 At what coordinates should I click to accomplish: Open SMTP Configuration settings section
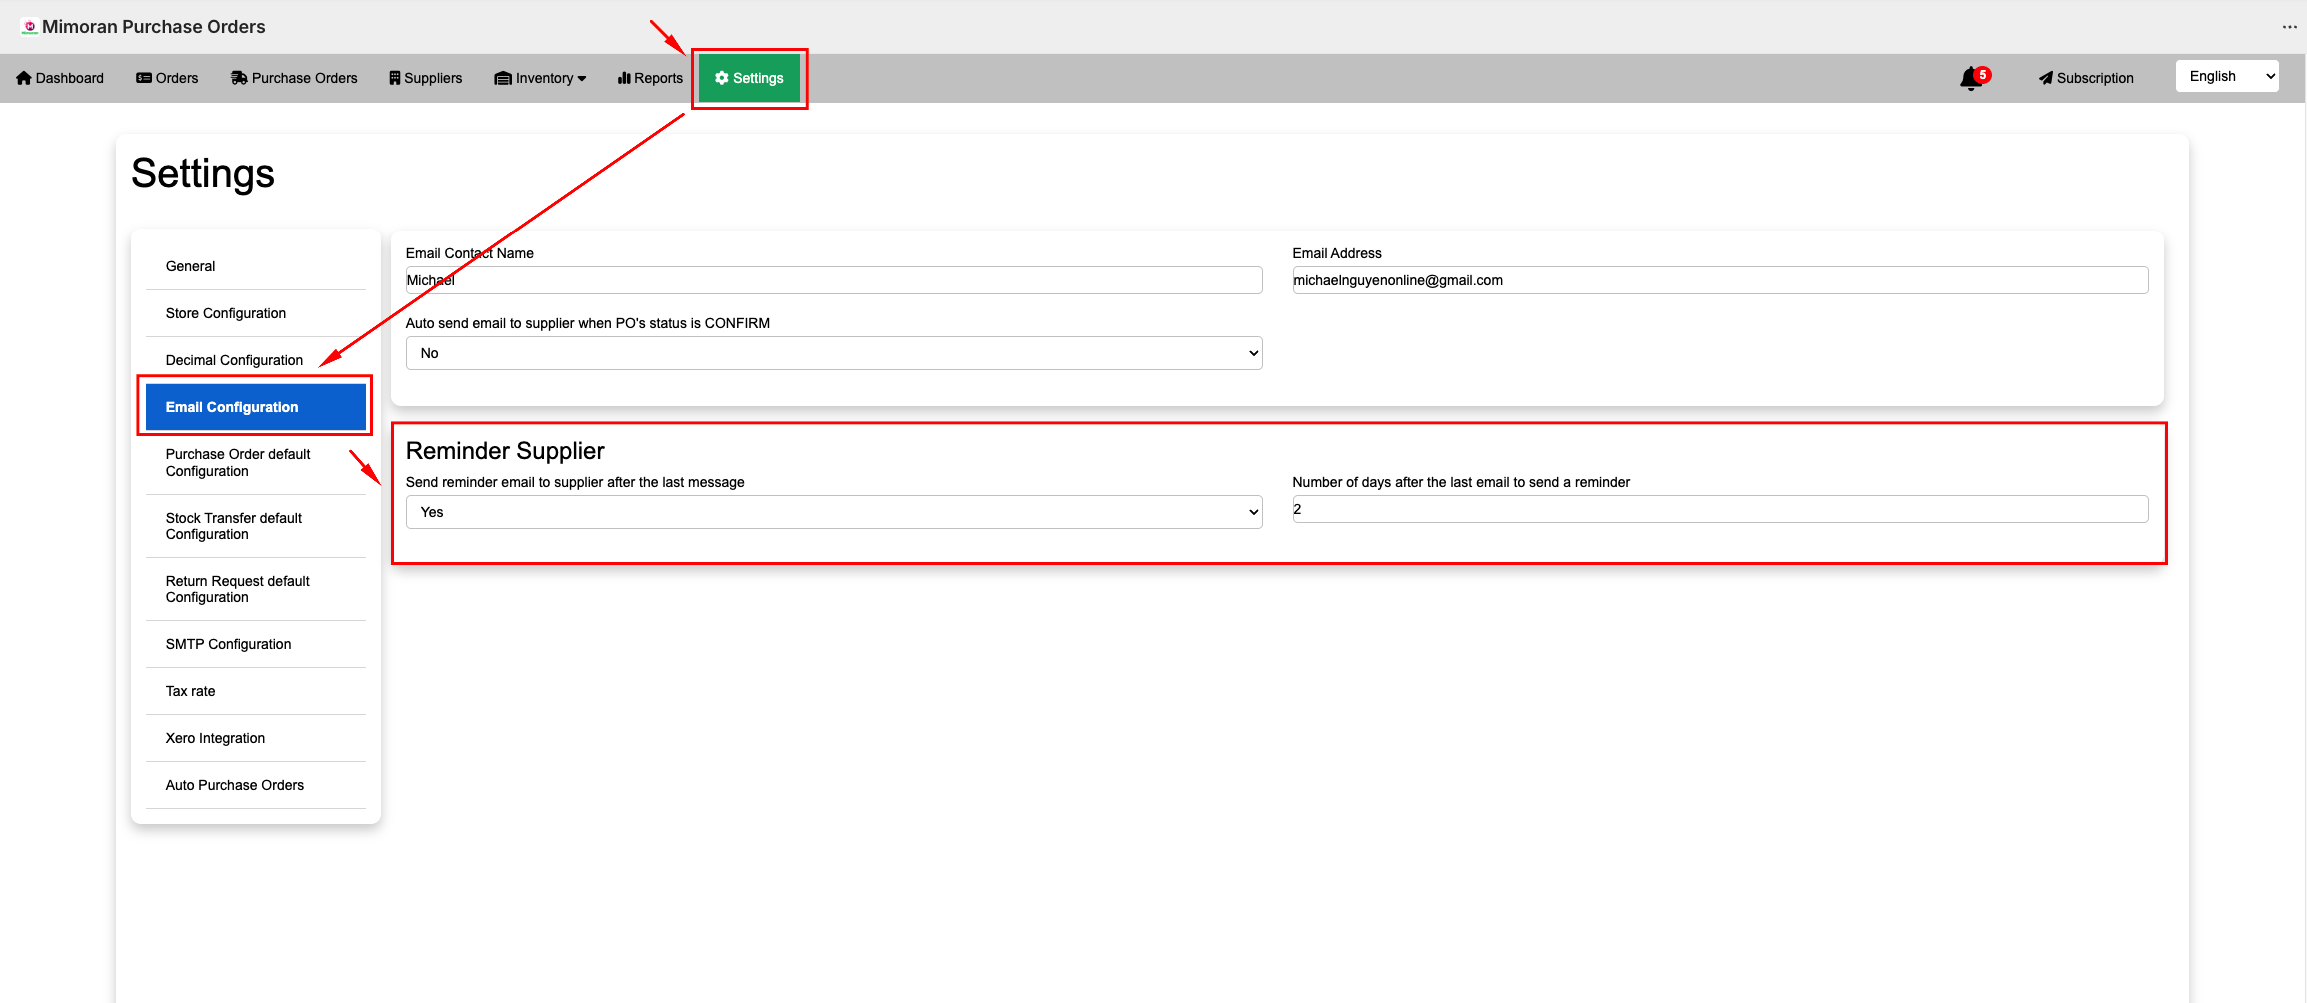pyautogui.click(x=228, y=644)
